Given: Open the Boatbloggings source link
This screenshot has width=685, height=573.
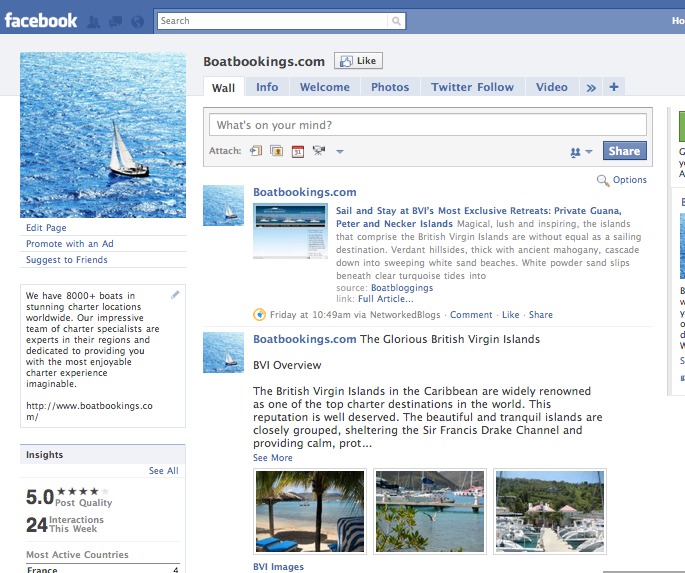Looking at the screenshot, I should click(x=402, y=288).
